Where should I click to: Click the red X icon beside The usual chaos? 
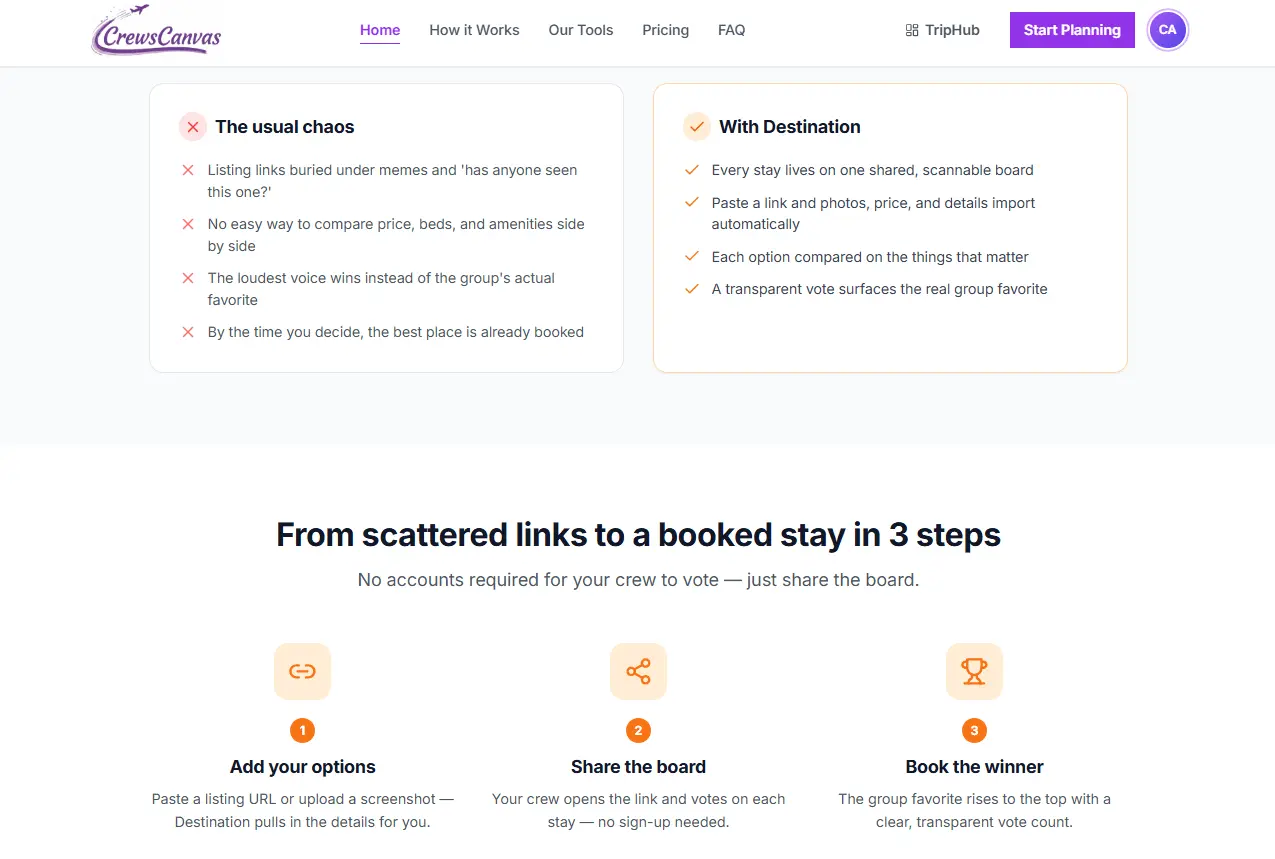pyautogui.click(x=193, y=127)
